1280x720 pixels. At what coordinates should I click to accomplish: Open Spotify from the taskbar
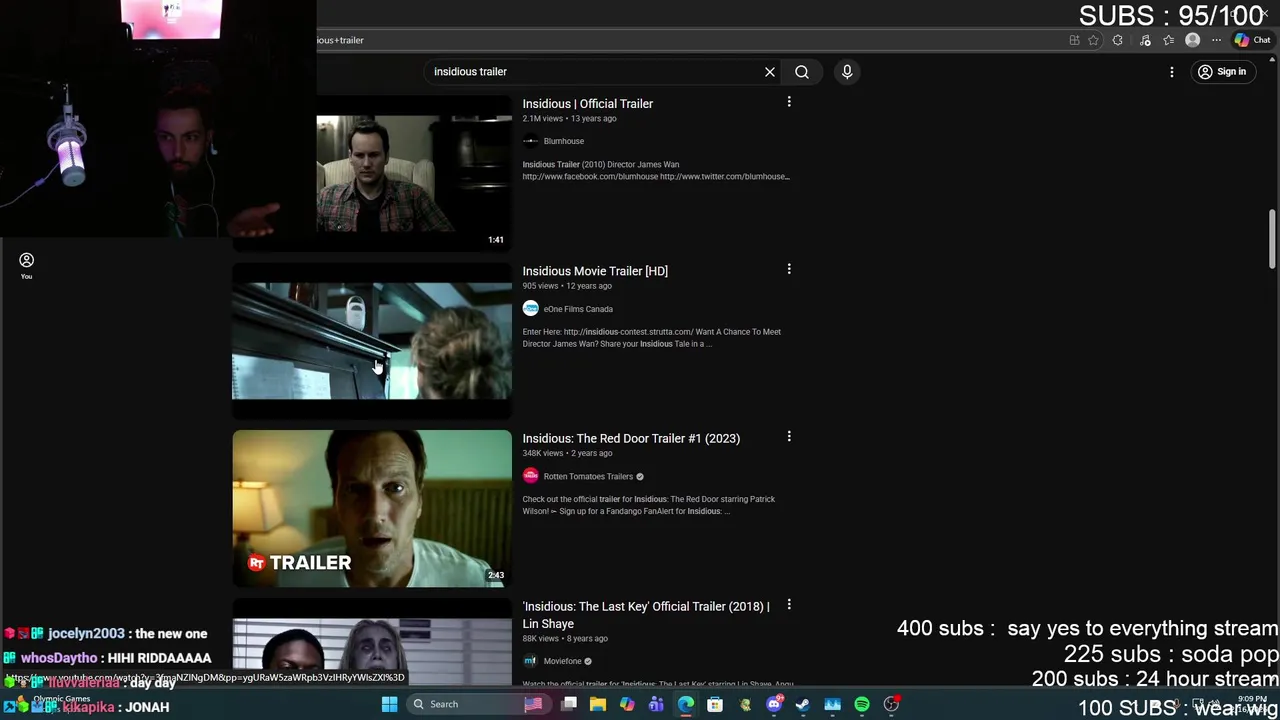pyautogui.click(x=862, y=704)
